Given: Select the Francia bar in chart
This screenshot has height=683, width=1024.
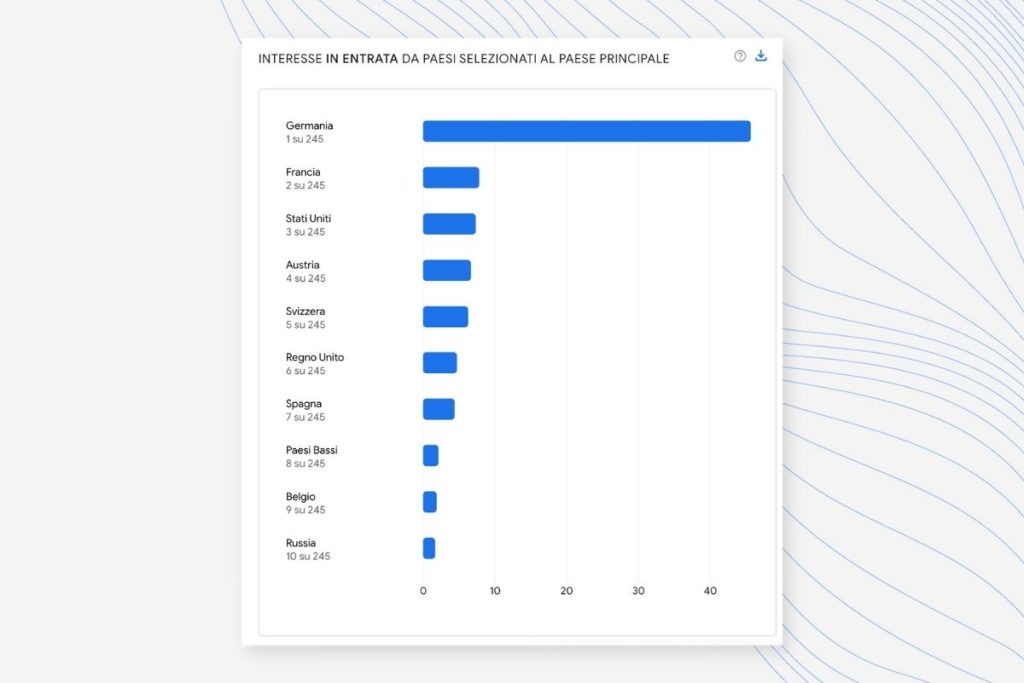Looking at the screenshot, I should [451, 178].
